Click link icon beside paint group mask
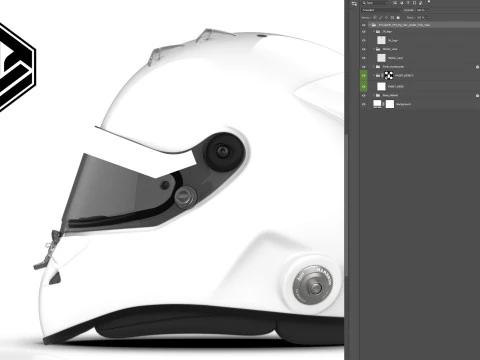This screenshot has height=360, width=480. point(382,75)
